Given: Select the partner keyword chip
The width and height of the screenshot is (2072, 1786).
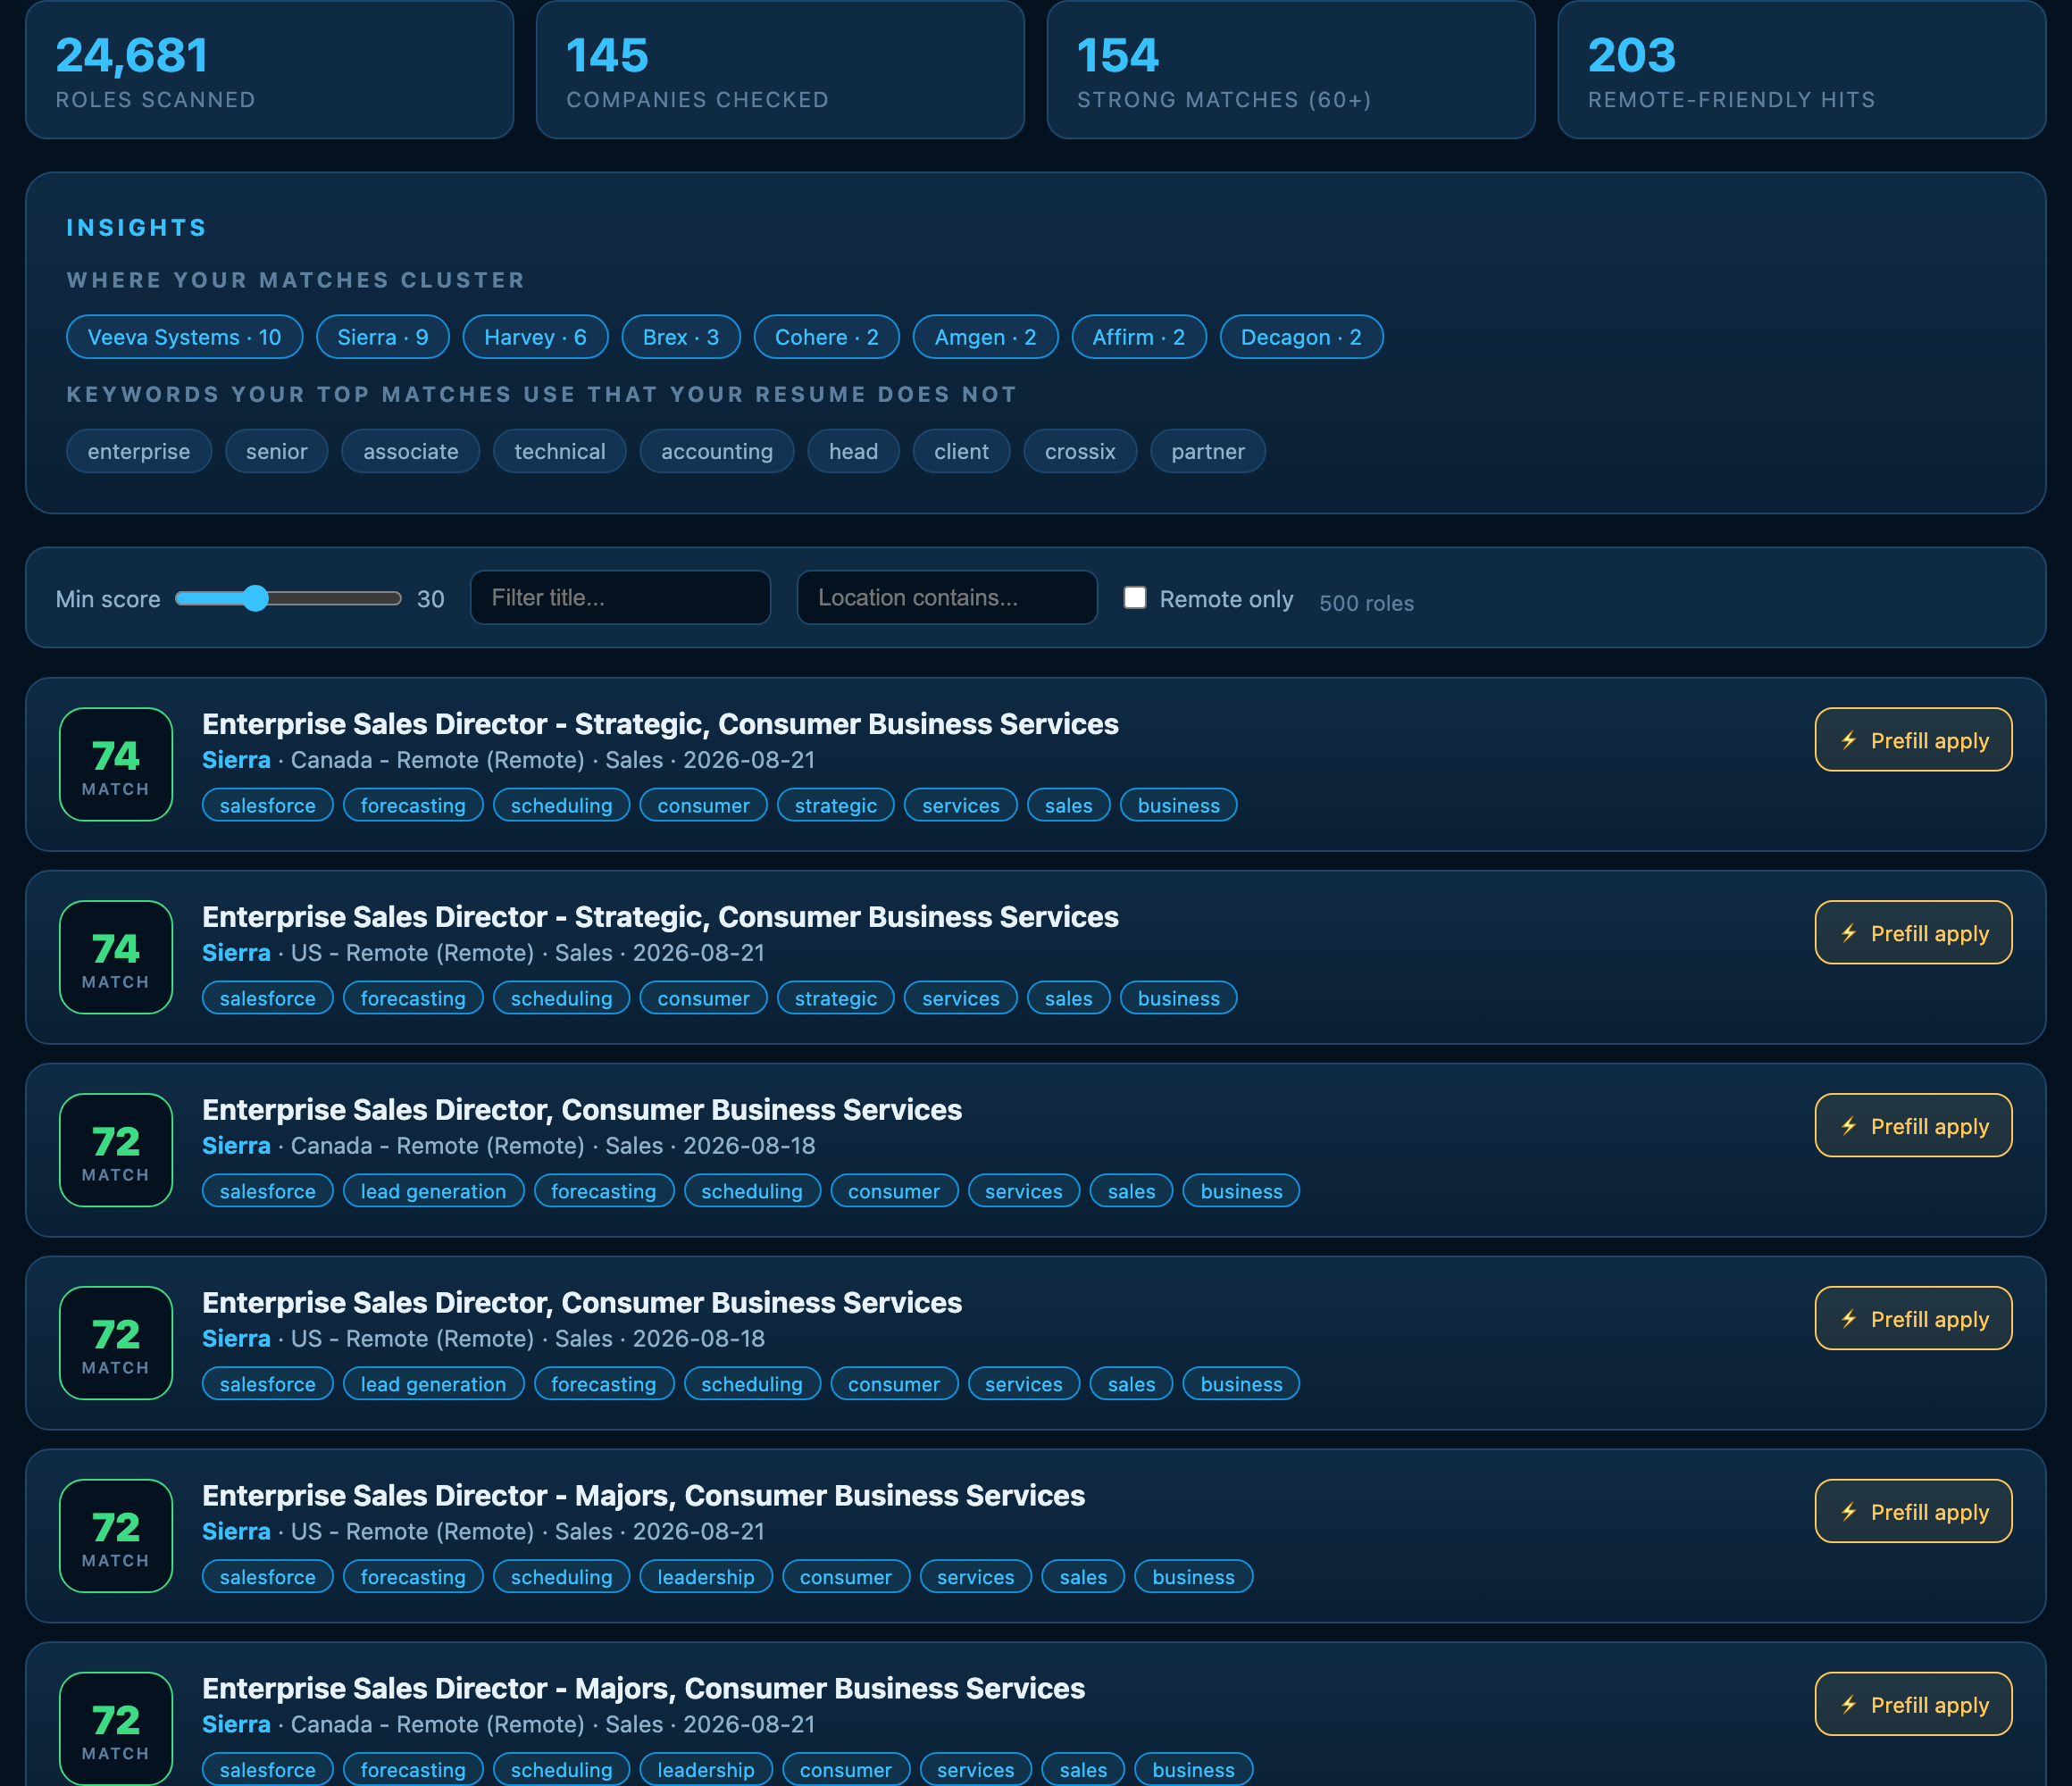Looking at the screenshot, I should coord(1208,451).
